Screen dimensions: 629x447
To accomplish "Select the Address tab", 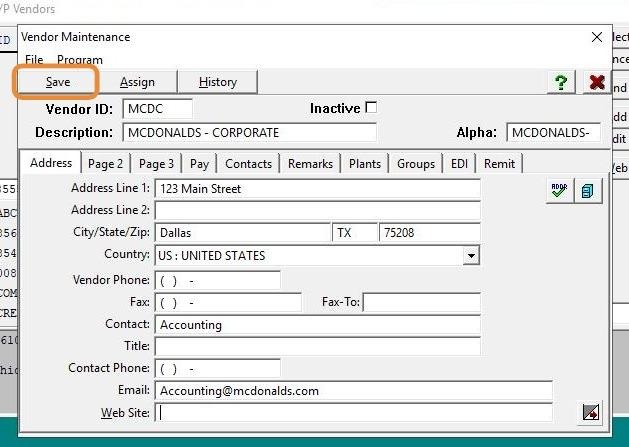I will [x=51, y=163].
